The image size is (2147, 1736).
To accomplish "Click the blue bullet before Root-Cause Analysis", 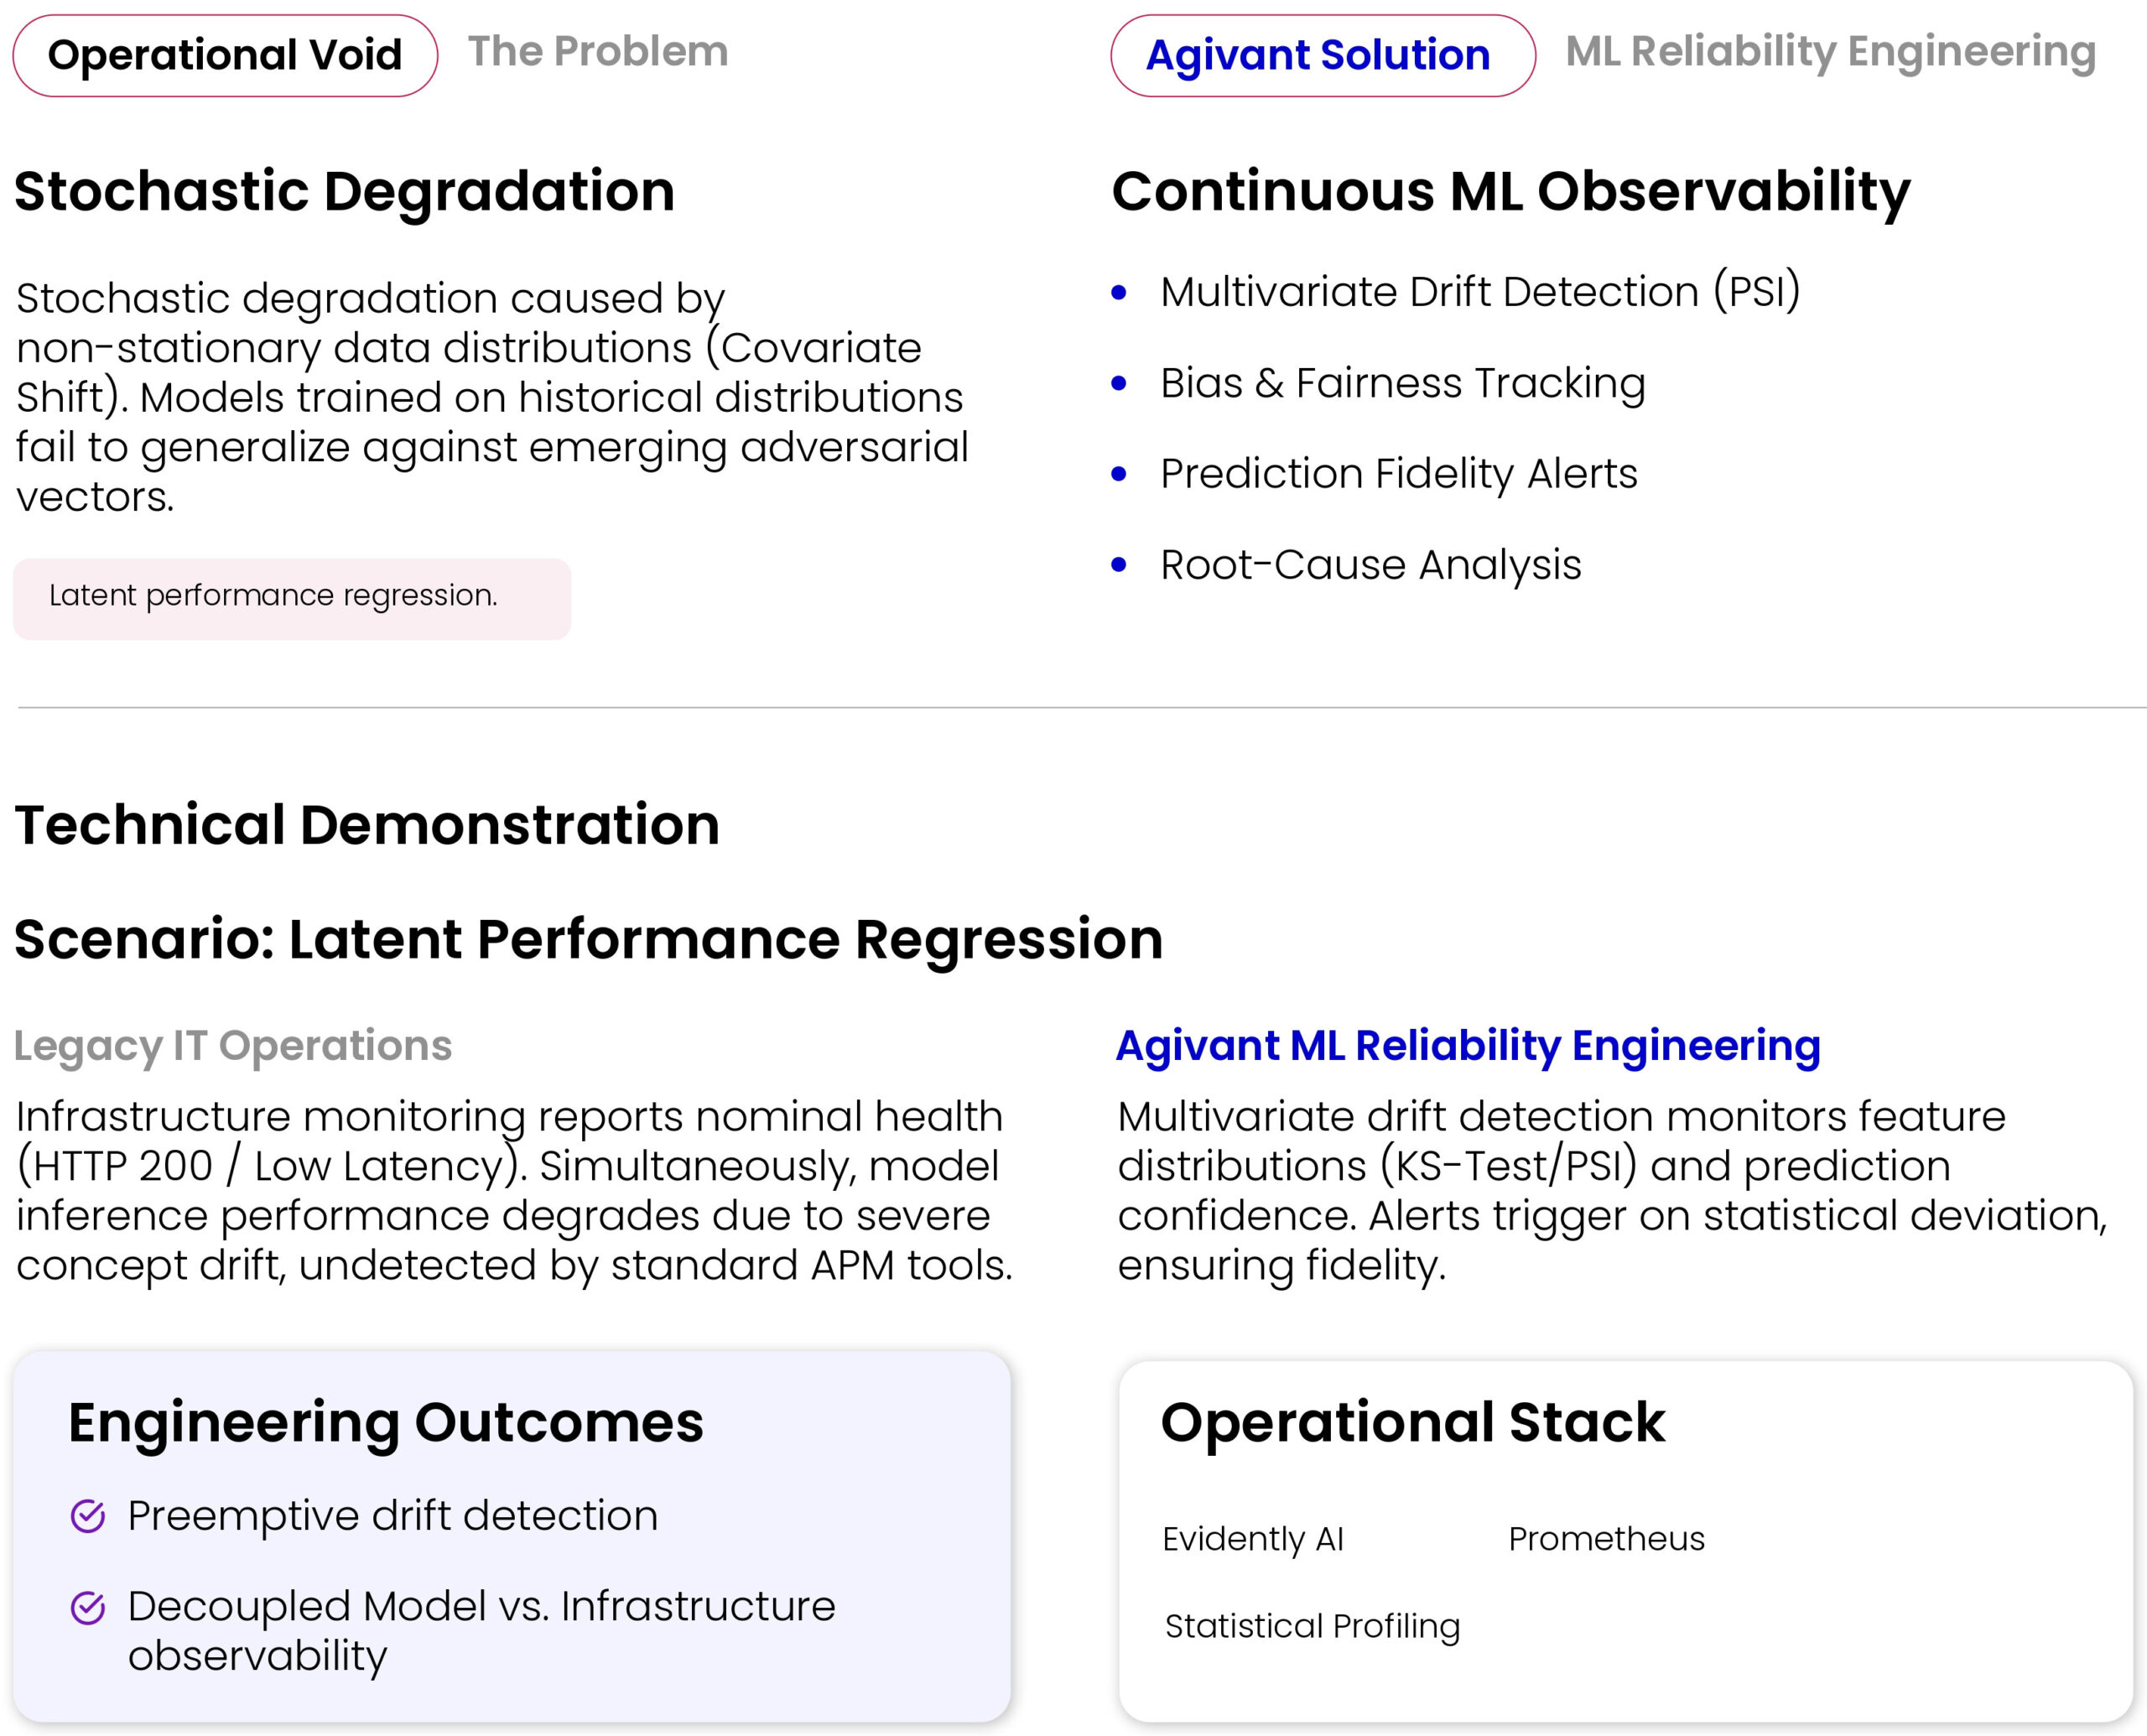I will (1119, 565).
